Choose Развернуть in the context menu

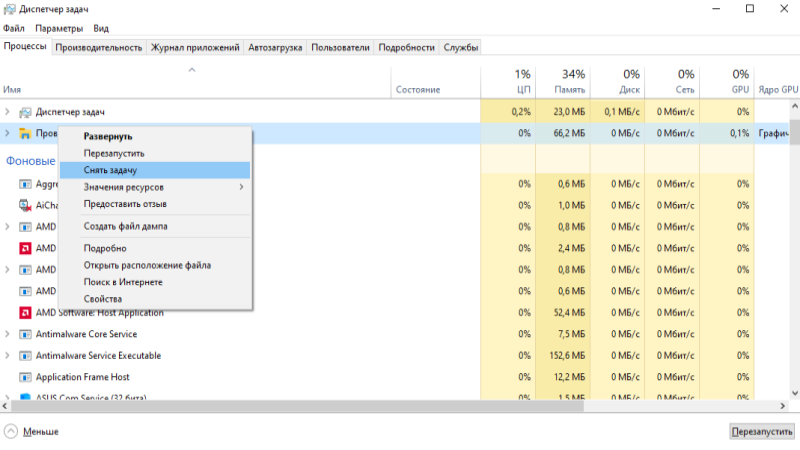[x=155, y=137]
